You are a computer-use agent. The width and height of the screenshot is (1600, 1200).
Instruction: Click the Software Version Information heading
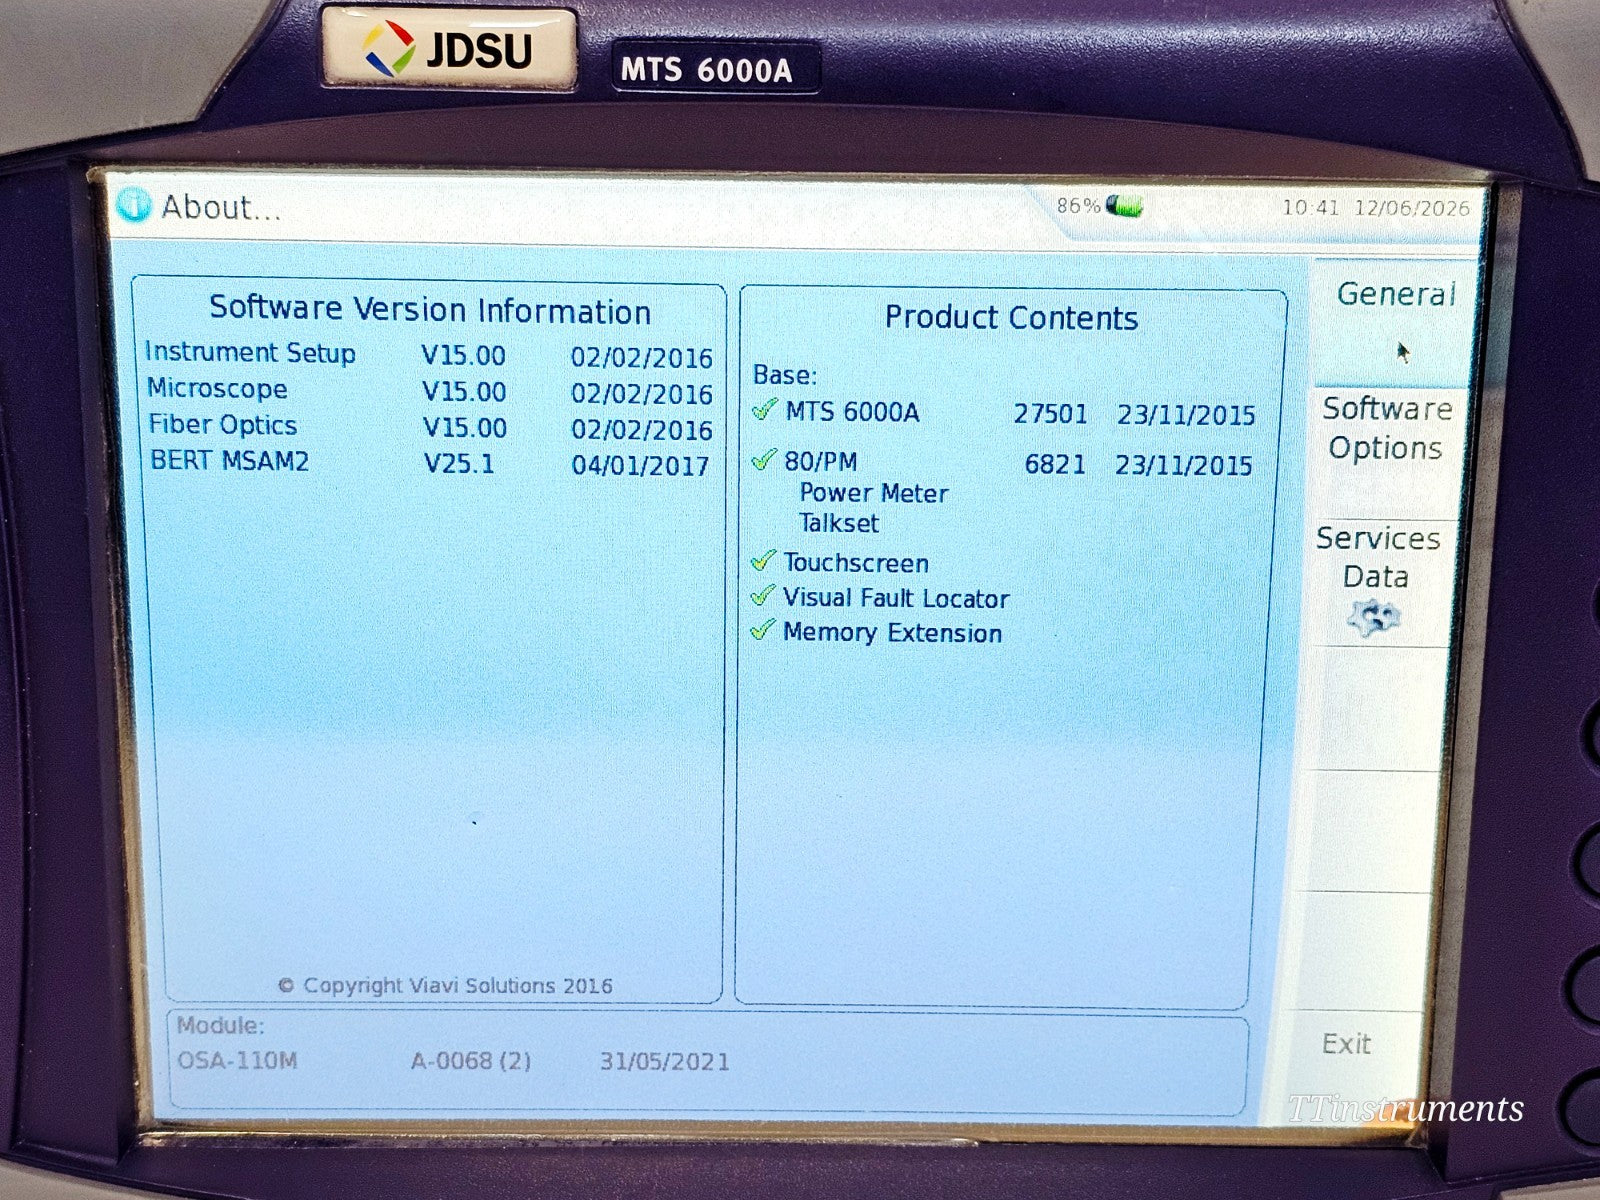point(430,309)
